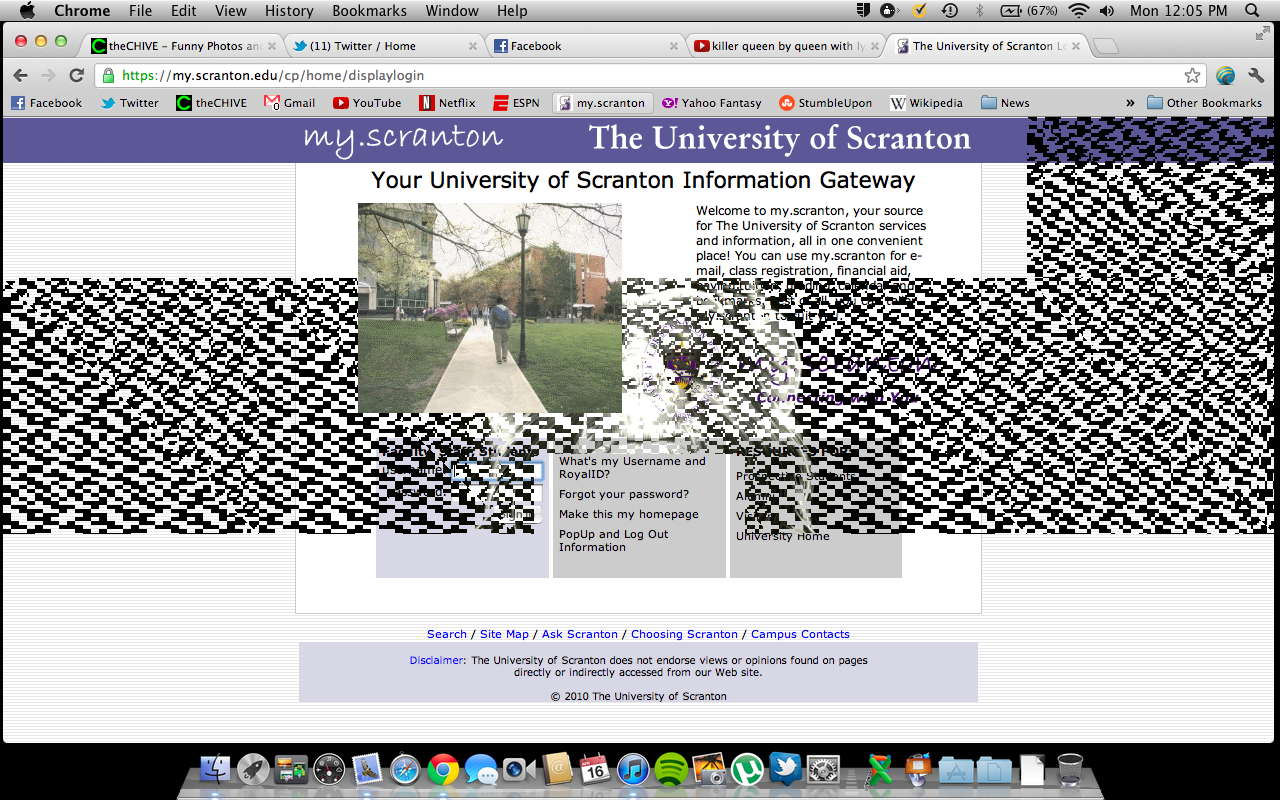Open Address Book in the Dock
1280x800 pixels.
[x=557, y=768]
